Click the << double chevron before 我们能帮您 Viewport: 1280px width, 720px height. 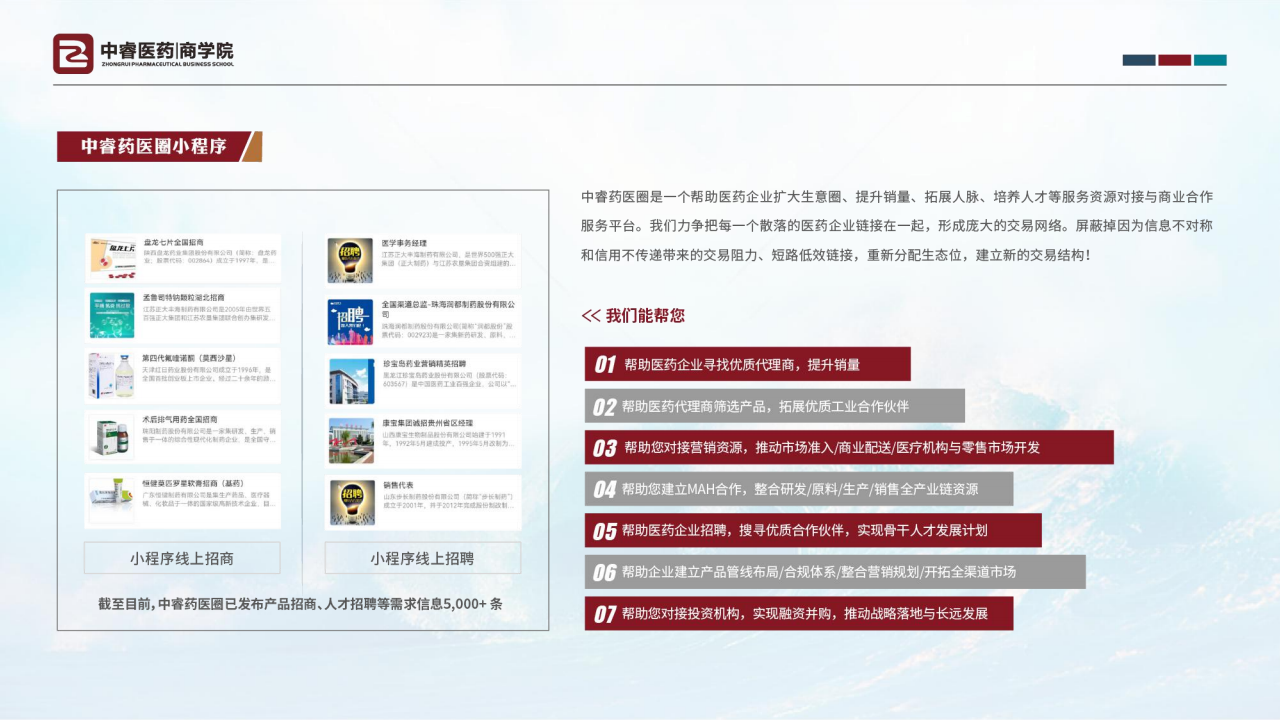tap(591, 315)
